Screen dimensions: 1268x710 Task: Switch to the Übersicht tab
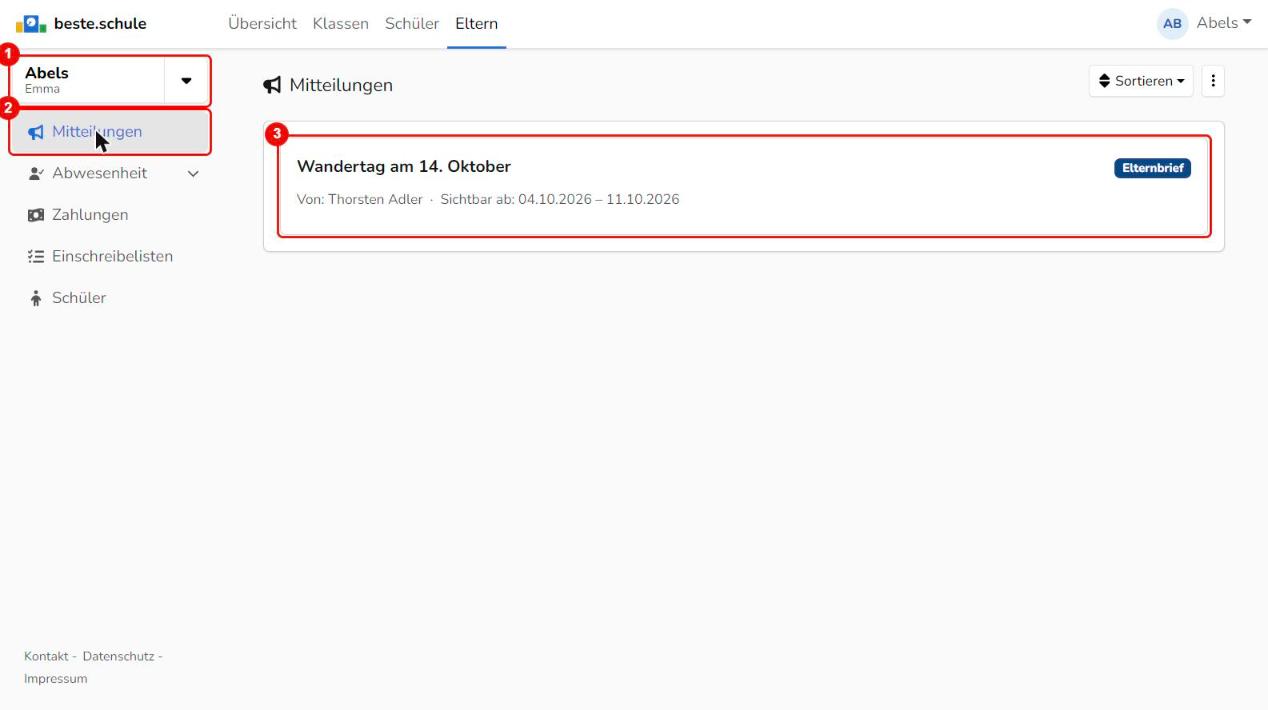pyautogui.click(x=262, y=23)
